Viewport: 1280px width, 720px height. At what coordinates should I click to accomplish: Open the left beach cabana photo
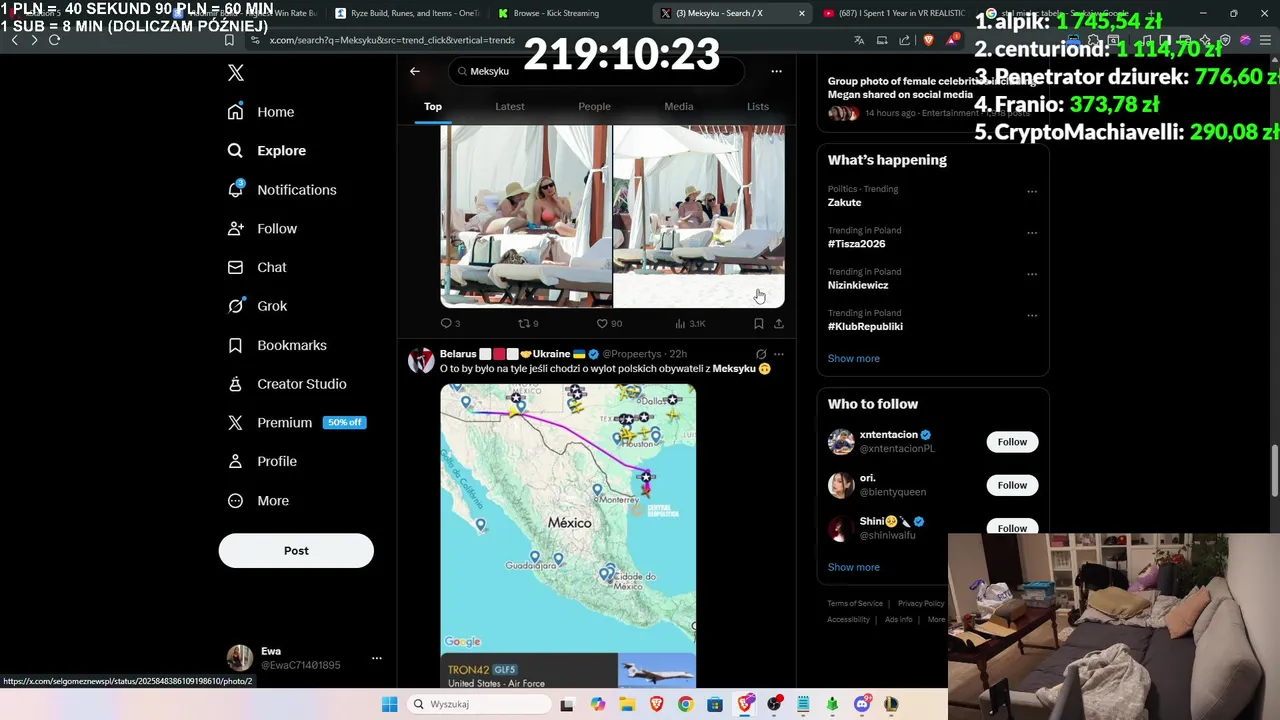526,216
